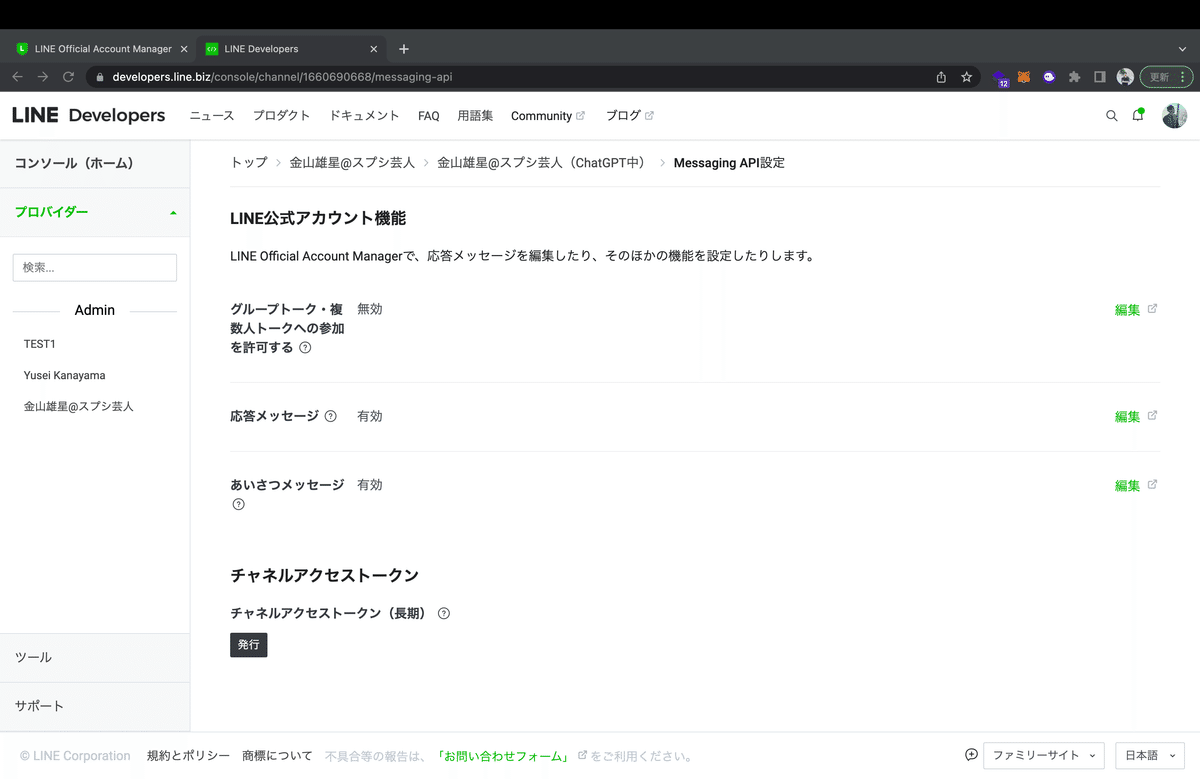Click help icon under あいさつメッセージ

(238, 504)
